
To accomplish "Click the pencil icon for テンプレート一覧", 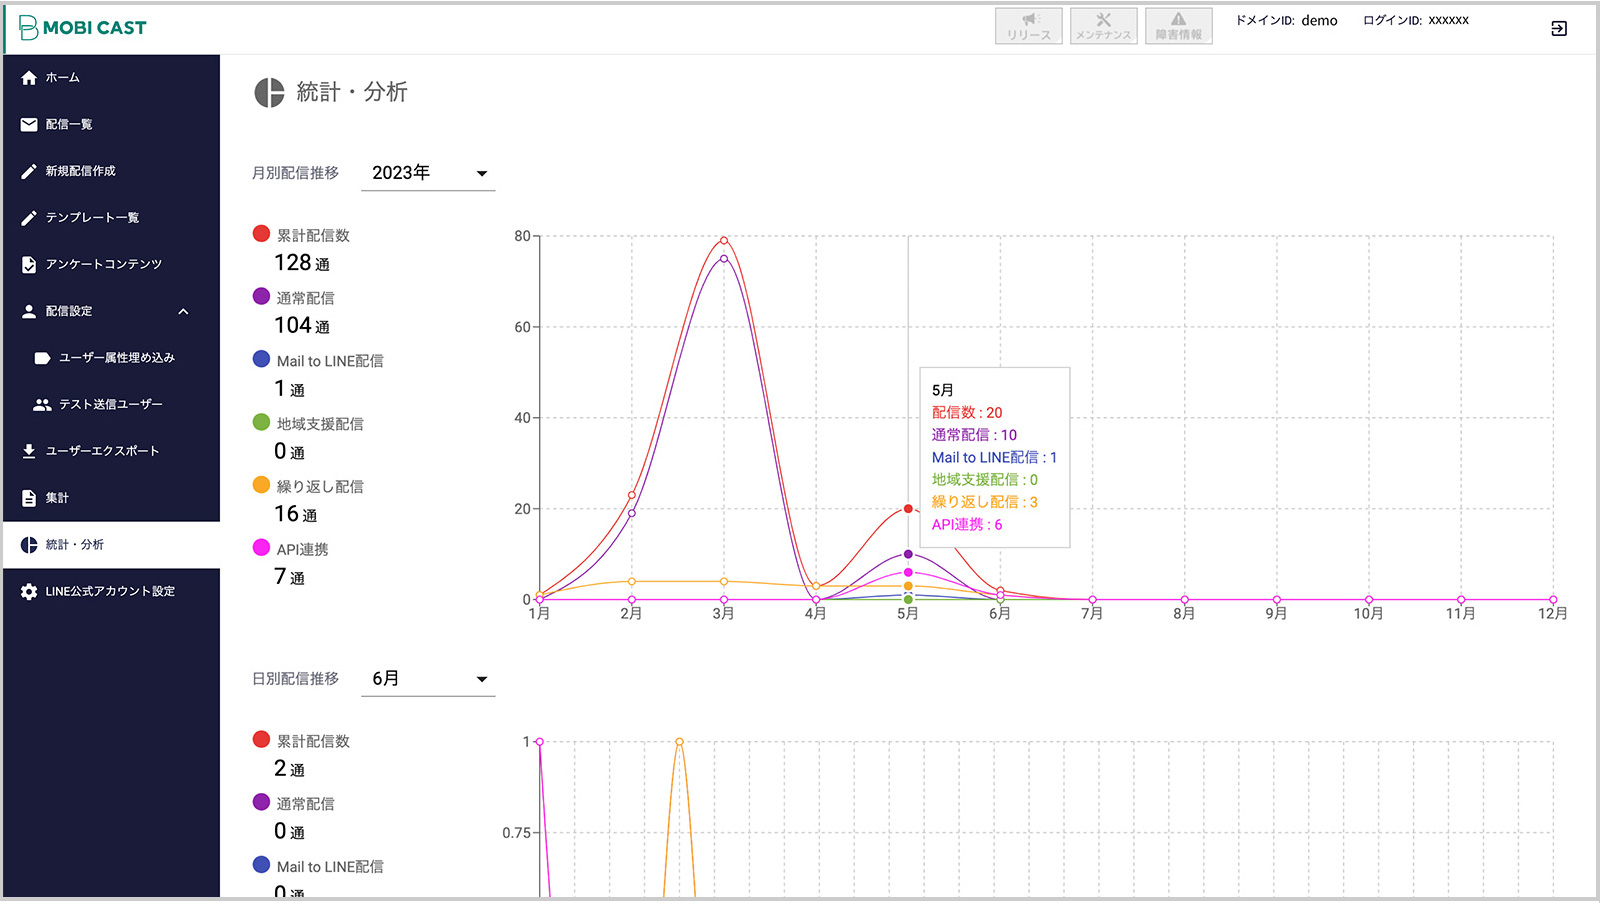I will 29,218.
